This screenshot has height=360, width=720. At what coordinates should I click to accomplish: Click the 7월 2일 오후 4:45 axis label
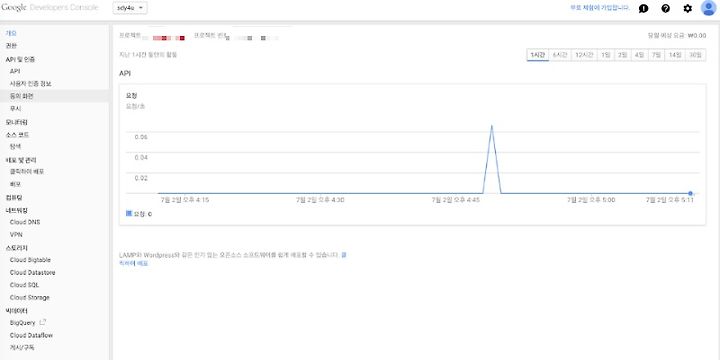coord(456,200)
